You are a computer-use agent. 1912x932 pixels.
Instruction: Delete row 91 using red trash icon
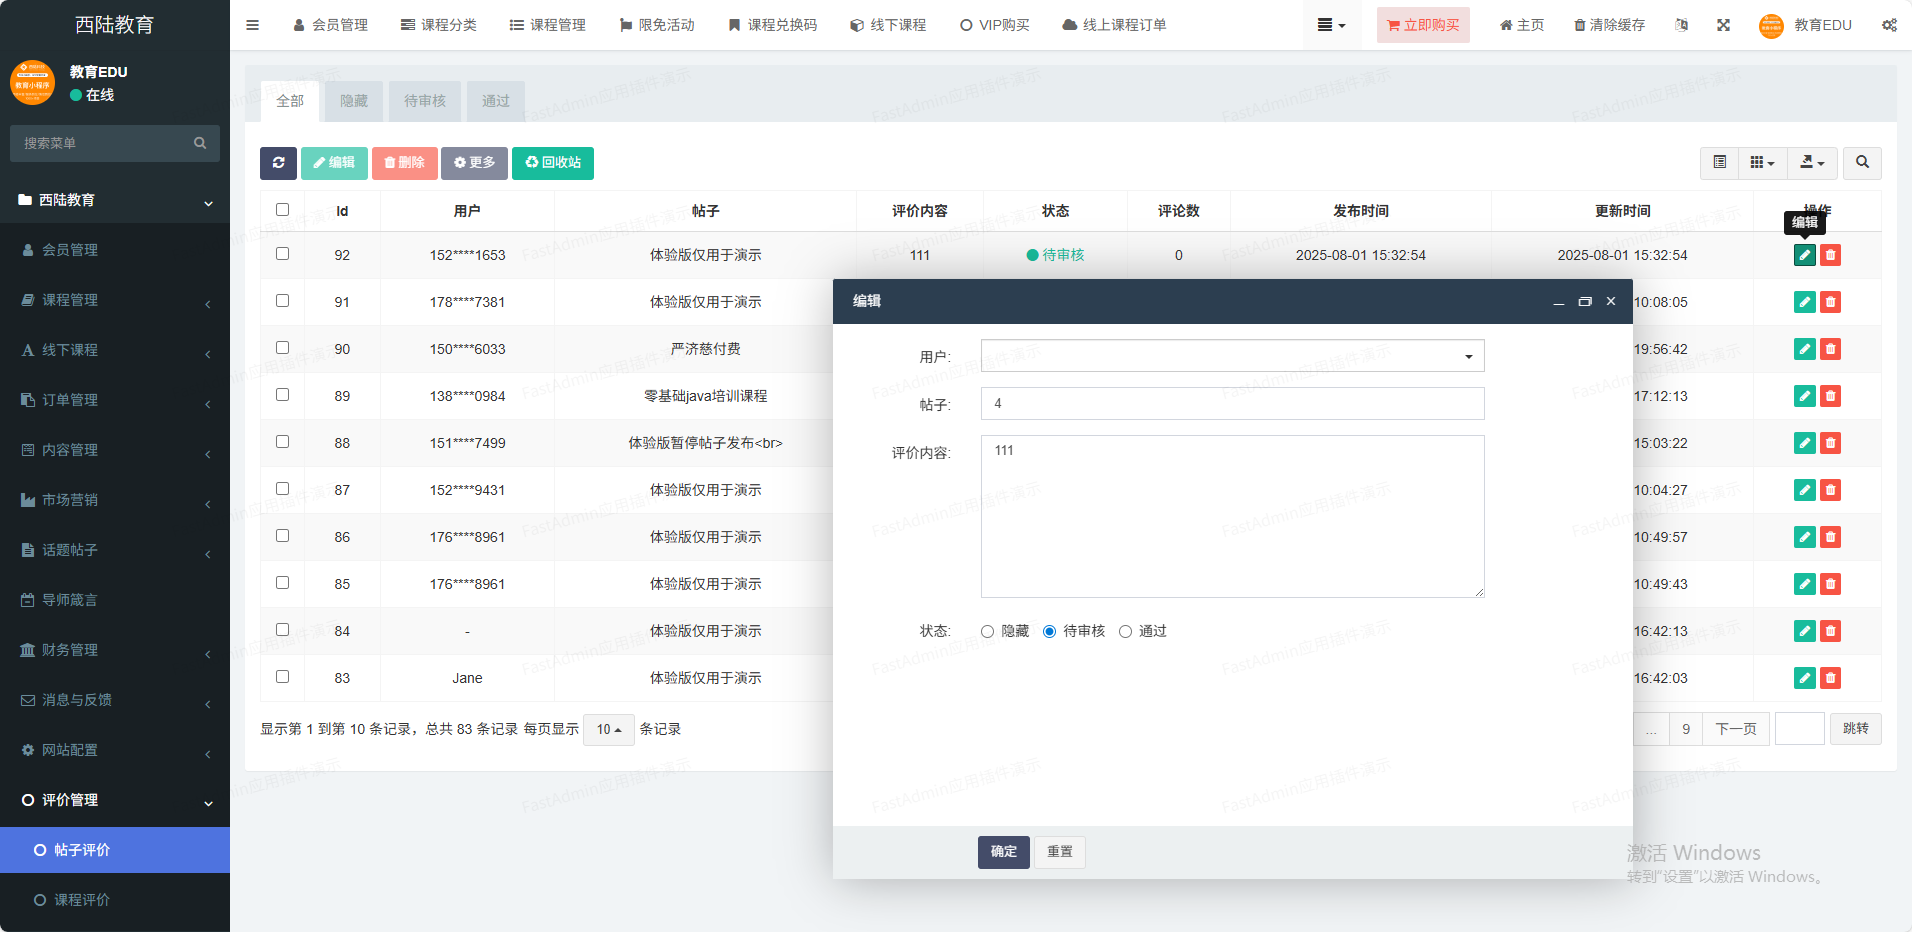point(1830,302)
